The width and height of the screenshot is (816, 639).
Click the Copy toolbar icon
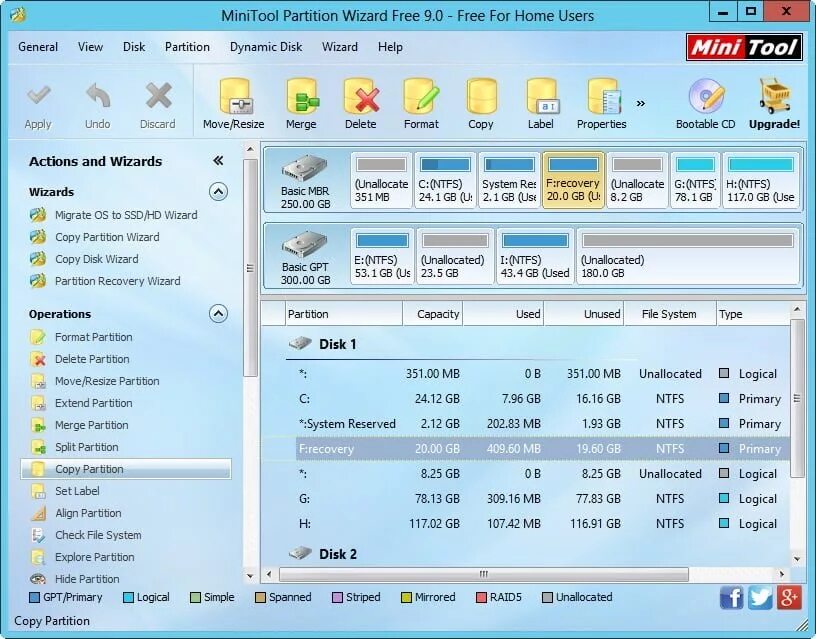(481, 97)
